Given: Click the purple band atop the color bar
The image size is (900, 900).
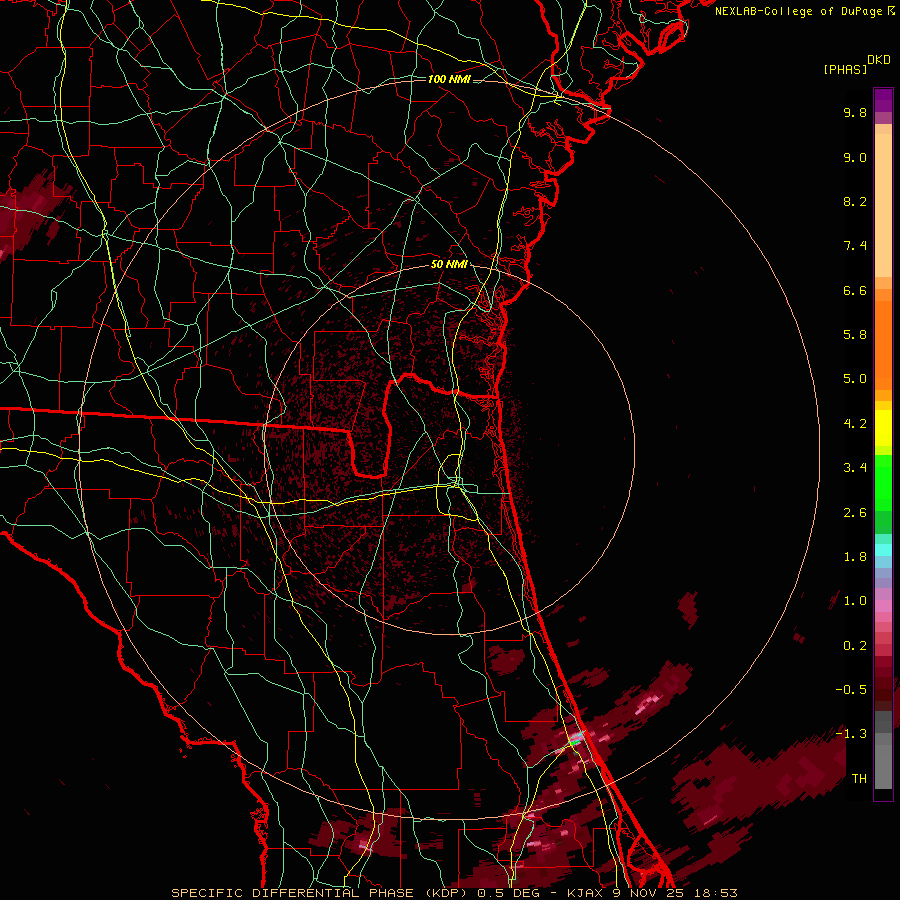Looking at the screenshot, I should [883, 100].
